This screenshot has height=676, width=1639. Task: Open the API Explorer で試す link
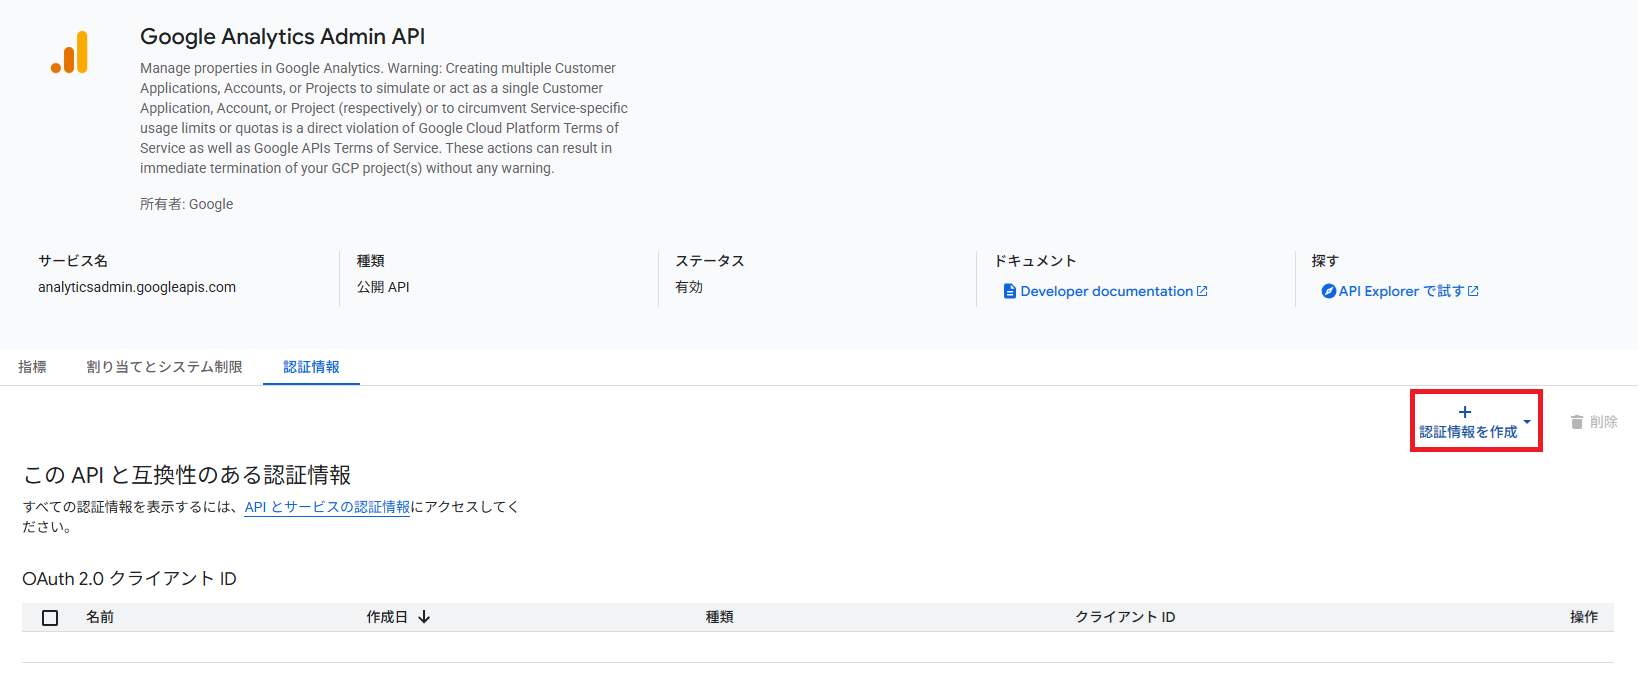[1401, 291]
